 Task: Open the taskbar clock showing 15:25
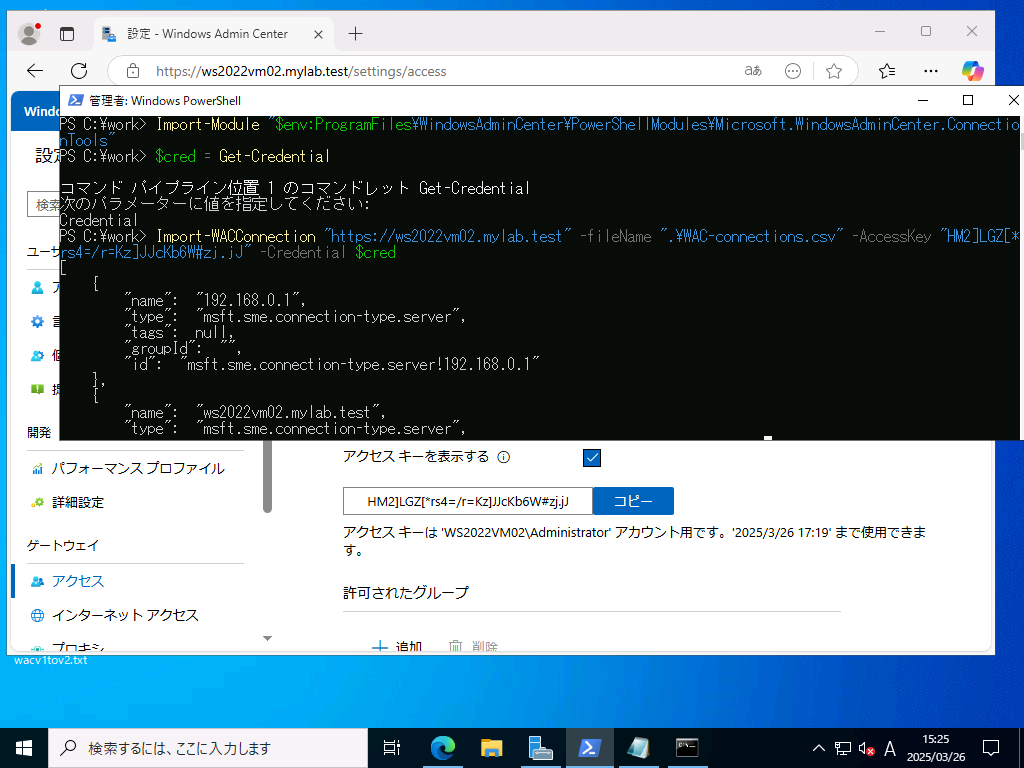[936, 748]
